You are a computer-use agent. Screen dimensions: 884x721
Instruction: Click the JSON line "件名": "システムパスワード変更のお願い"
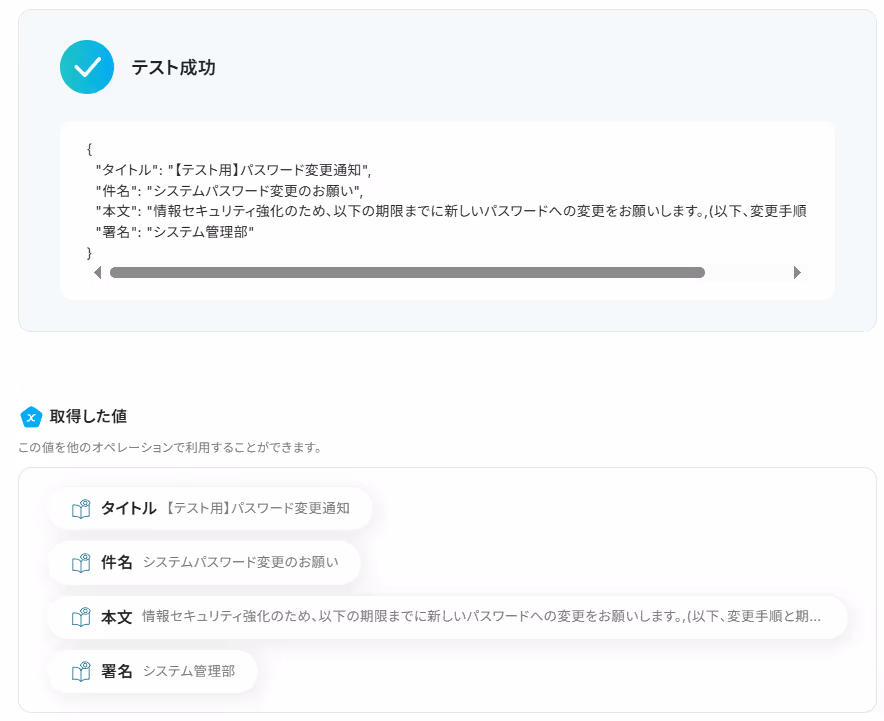point(229,191)
